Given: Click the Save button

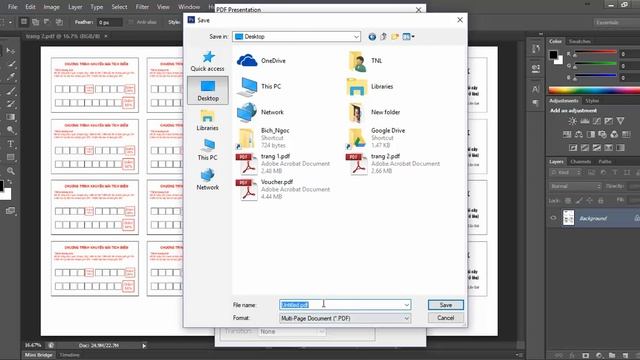Looking at the screenshot, I should tap(446, 305).
